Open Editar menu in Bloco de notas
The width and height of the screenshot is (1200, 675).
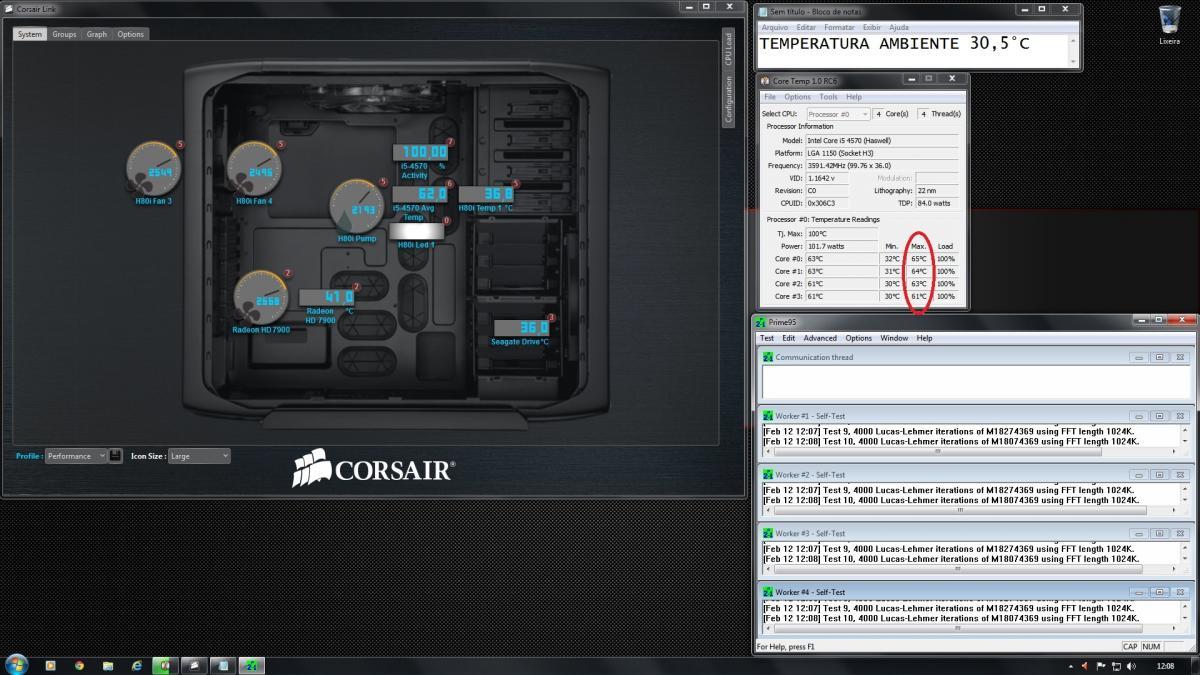click(806, 27)
